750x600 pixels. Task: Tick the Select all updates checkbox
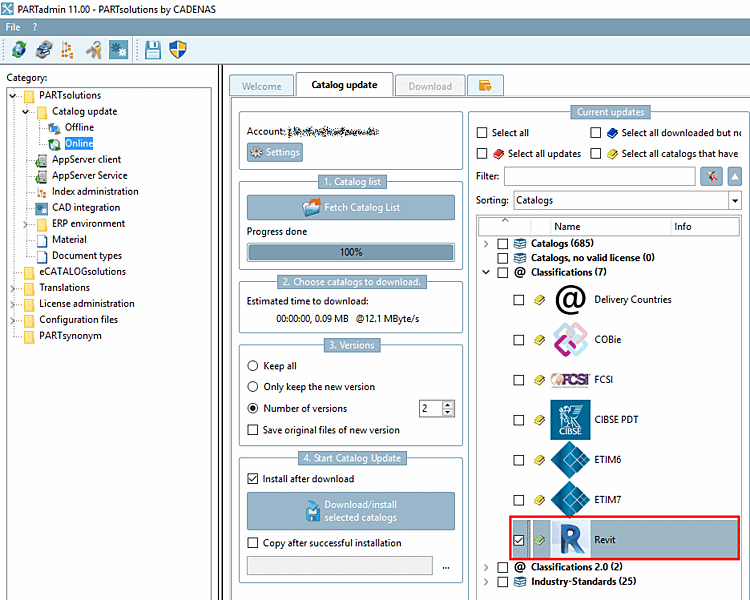pos(482,154)
